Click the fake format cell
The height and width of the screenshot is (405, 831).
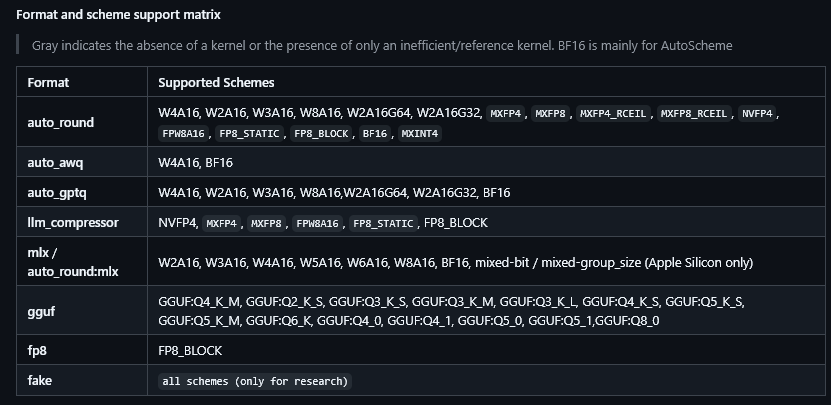82,380
